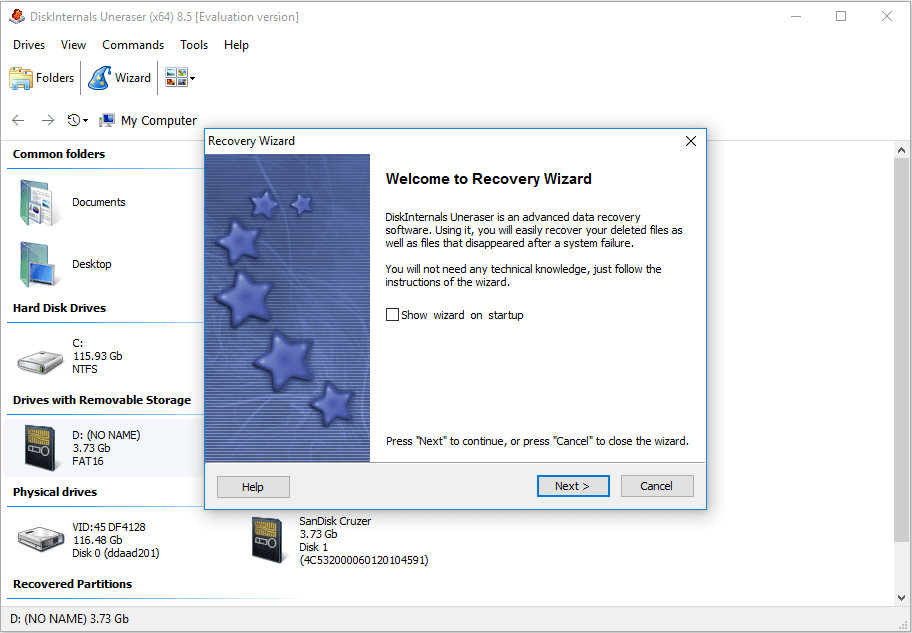
Task: Click the back navigation arrow
Action: (18, 120)
